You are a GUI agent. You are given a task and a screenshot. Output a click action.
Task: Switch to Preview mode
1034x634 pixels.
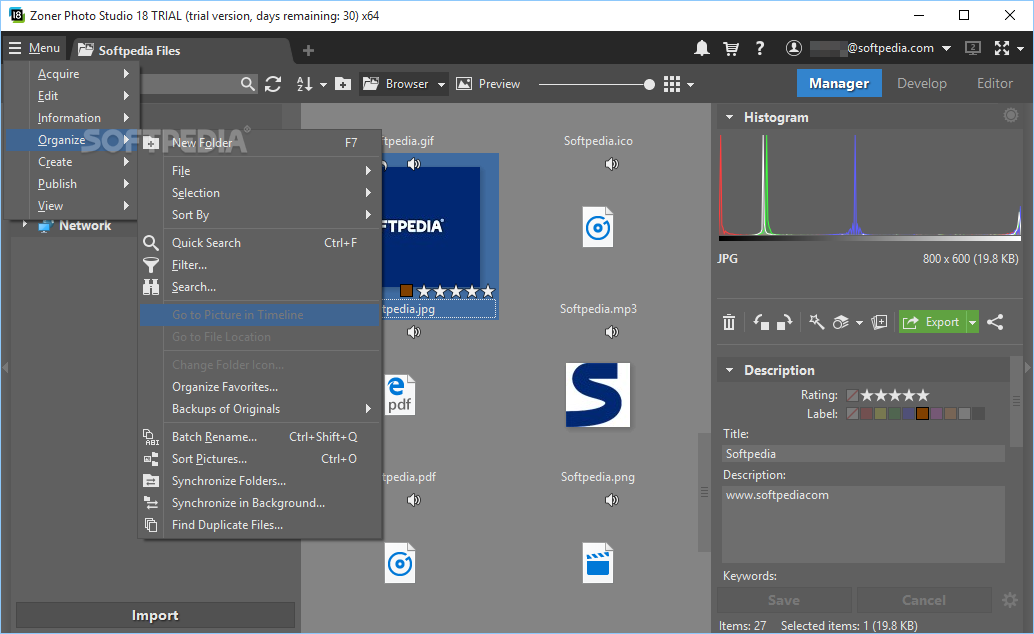tap(489, 84)
